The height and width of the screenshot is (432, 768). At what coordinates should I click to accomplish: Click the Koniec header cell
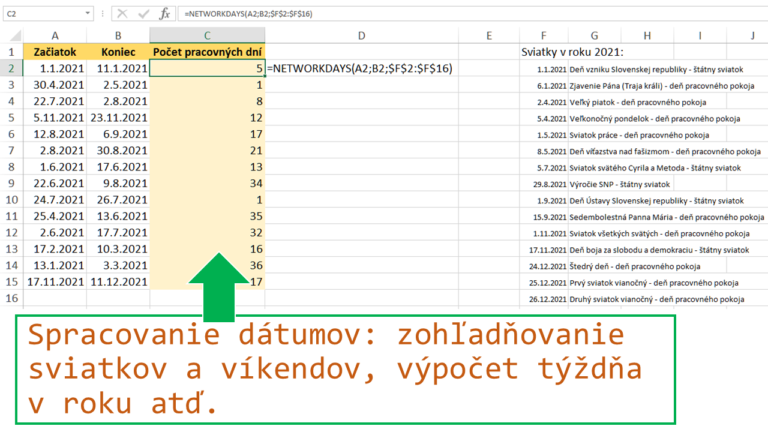pos(117,52)
